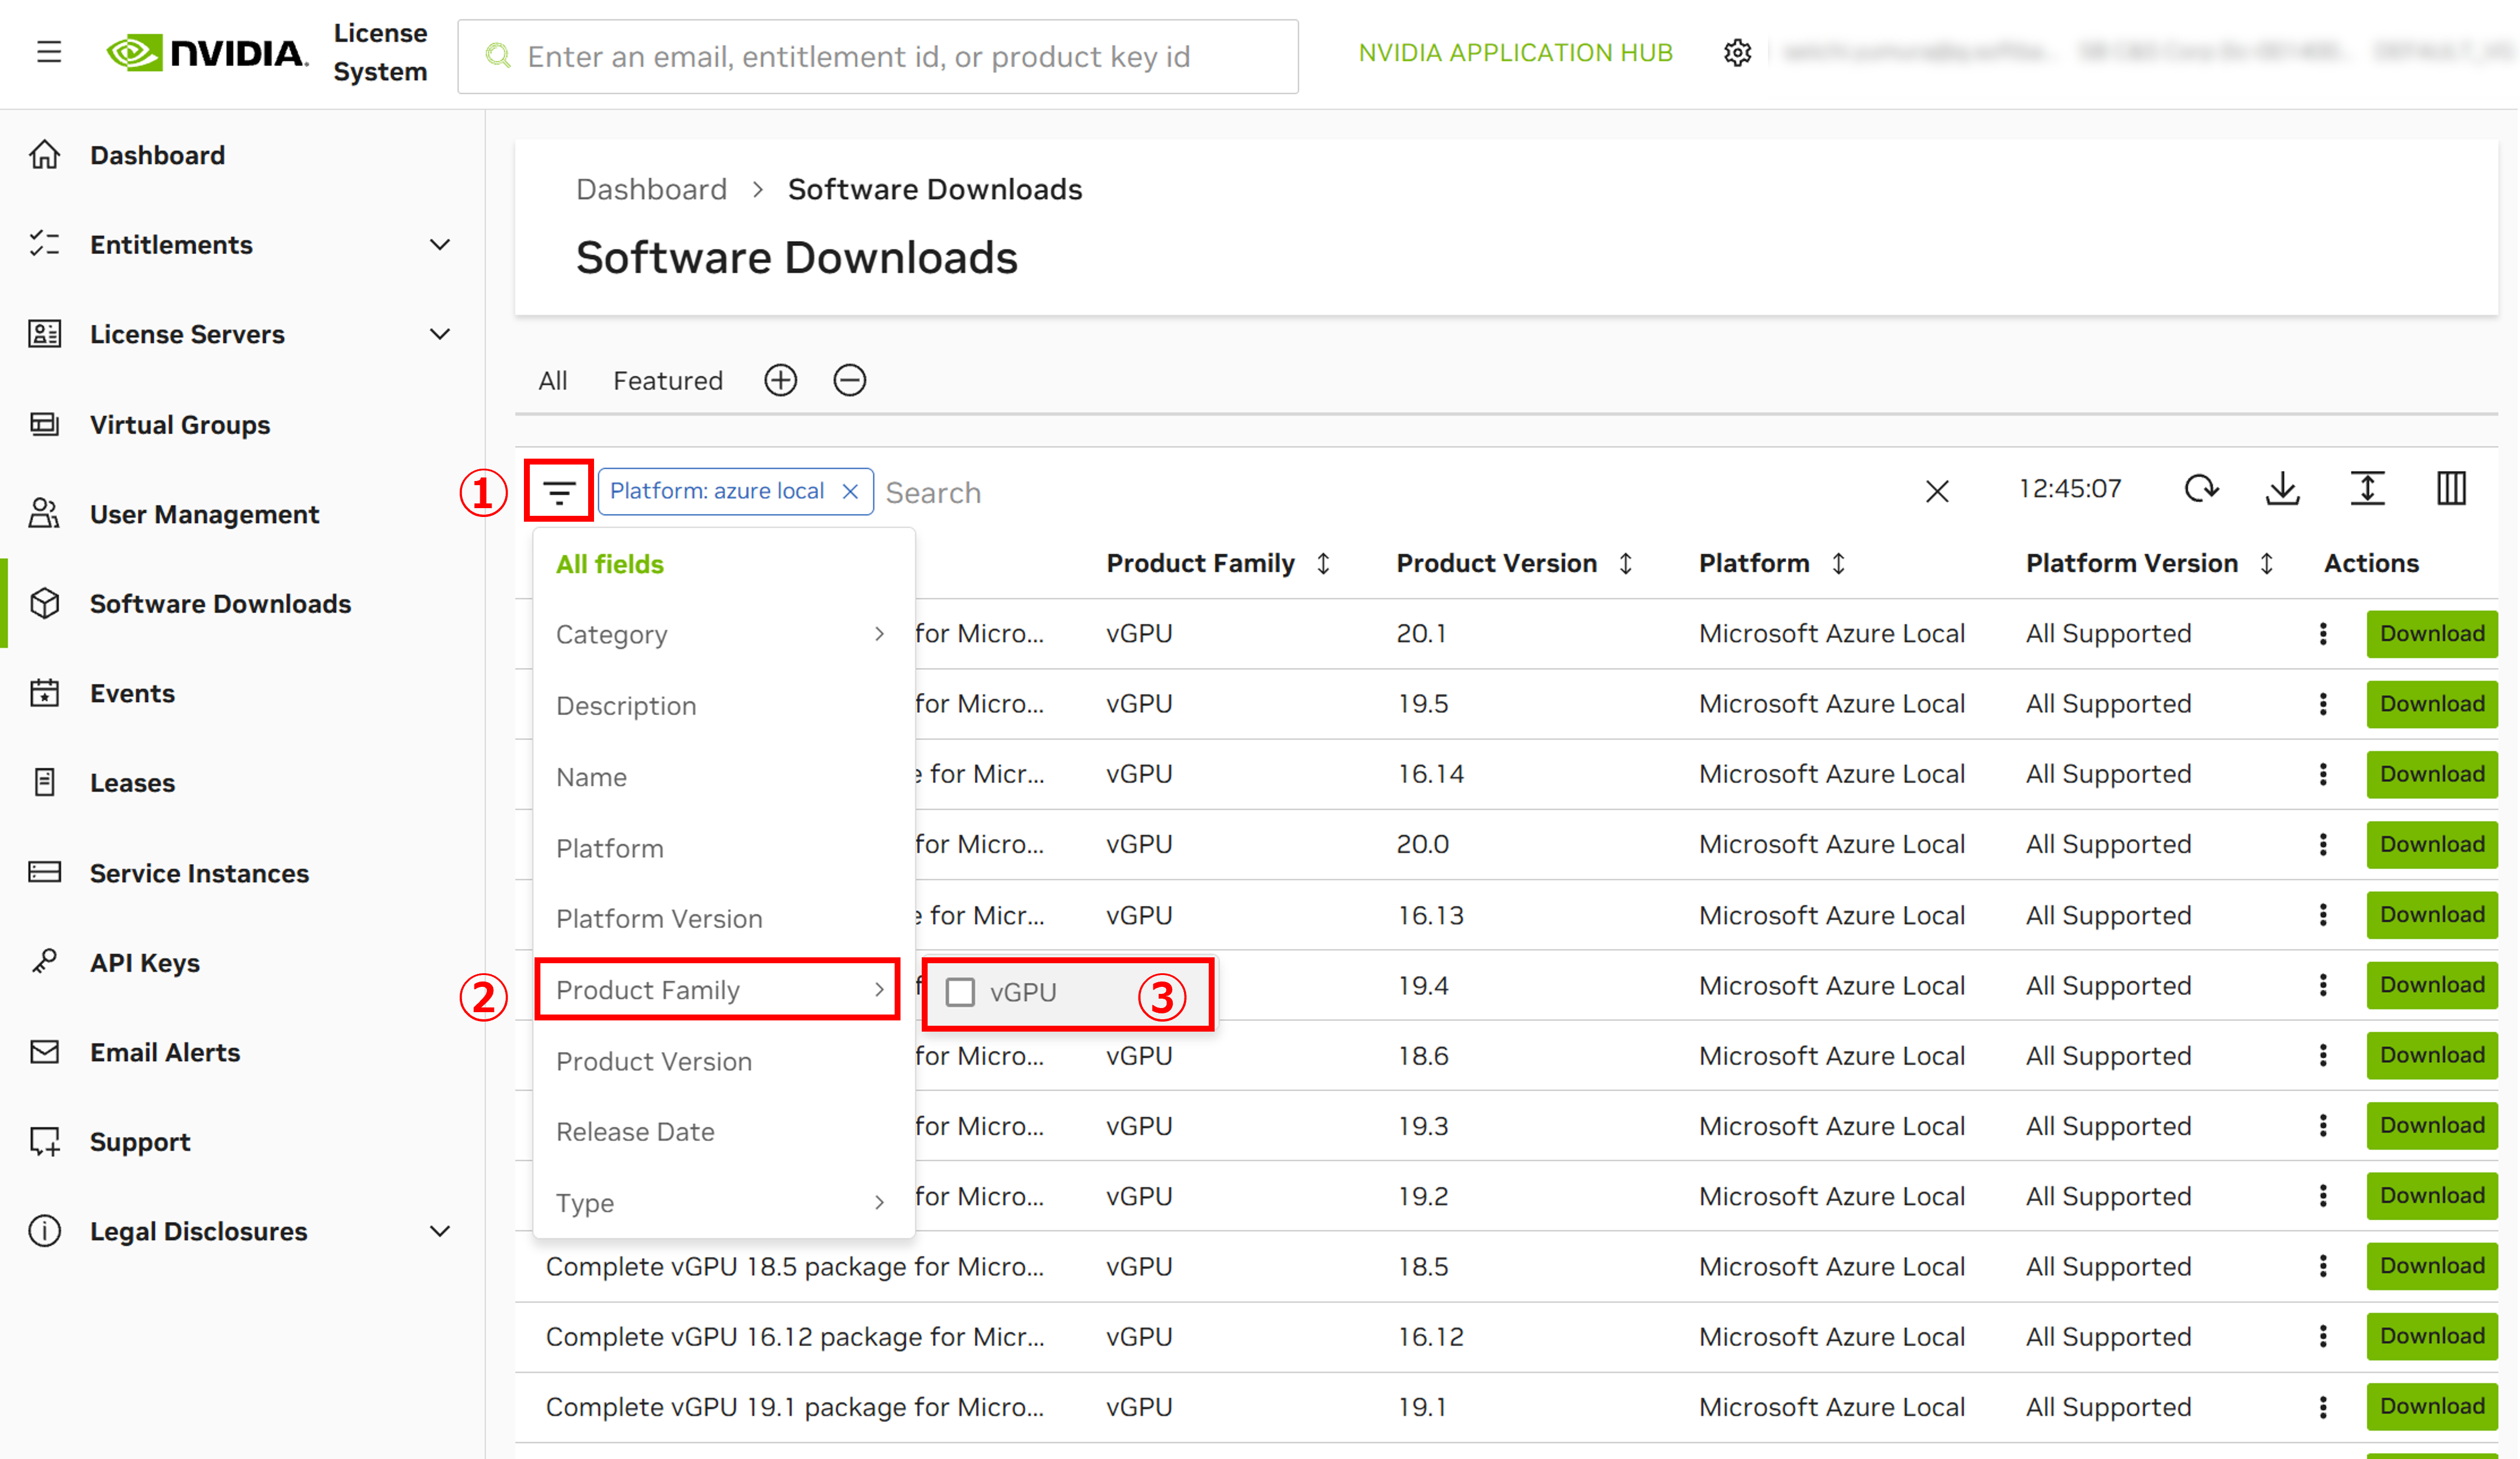Export the table with download arrow icon
Screen dimensions: 2520x1459
[x=2283, y=489]
